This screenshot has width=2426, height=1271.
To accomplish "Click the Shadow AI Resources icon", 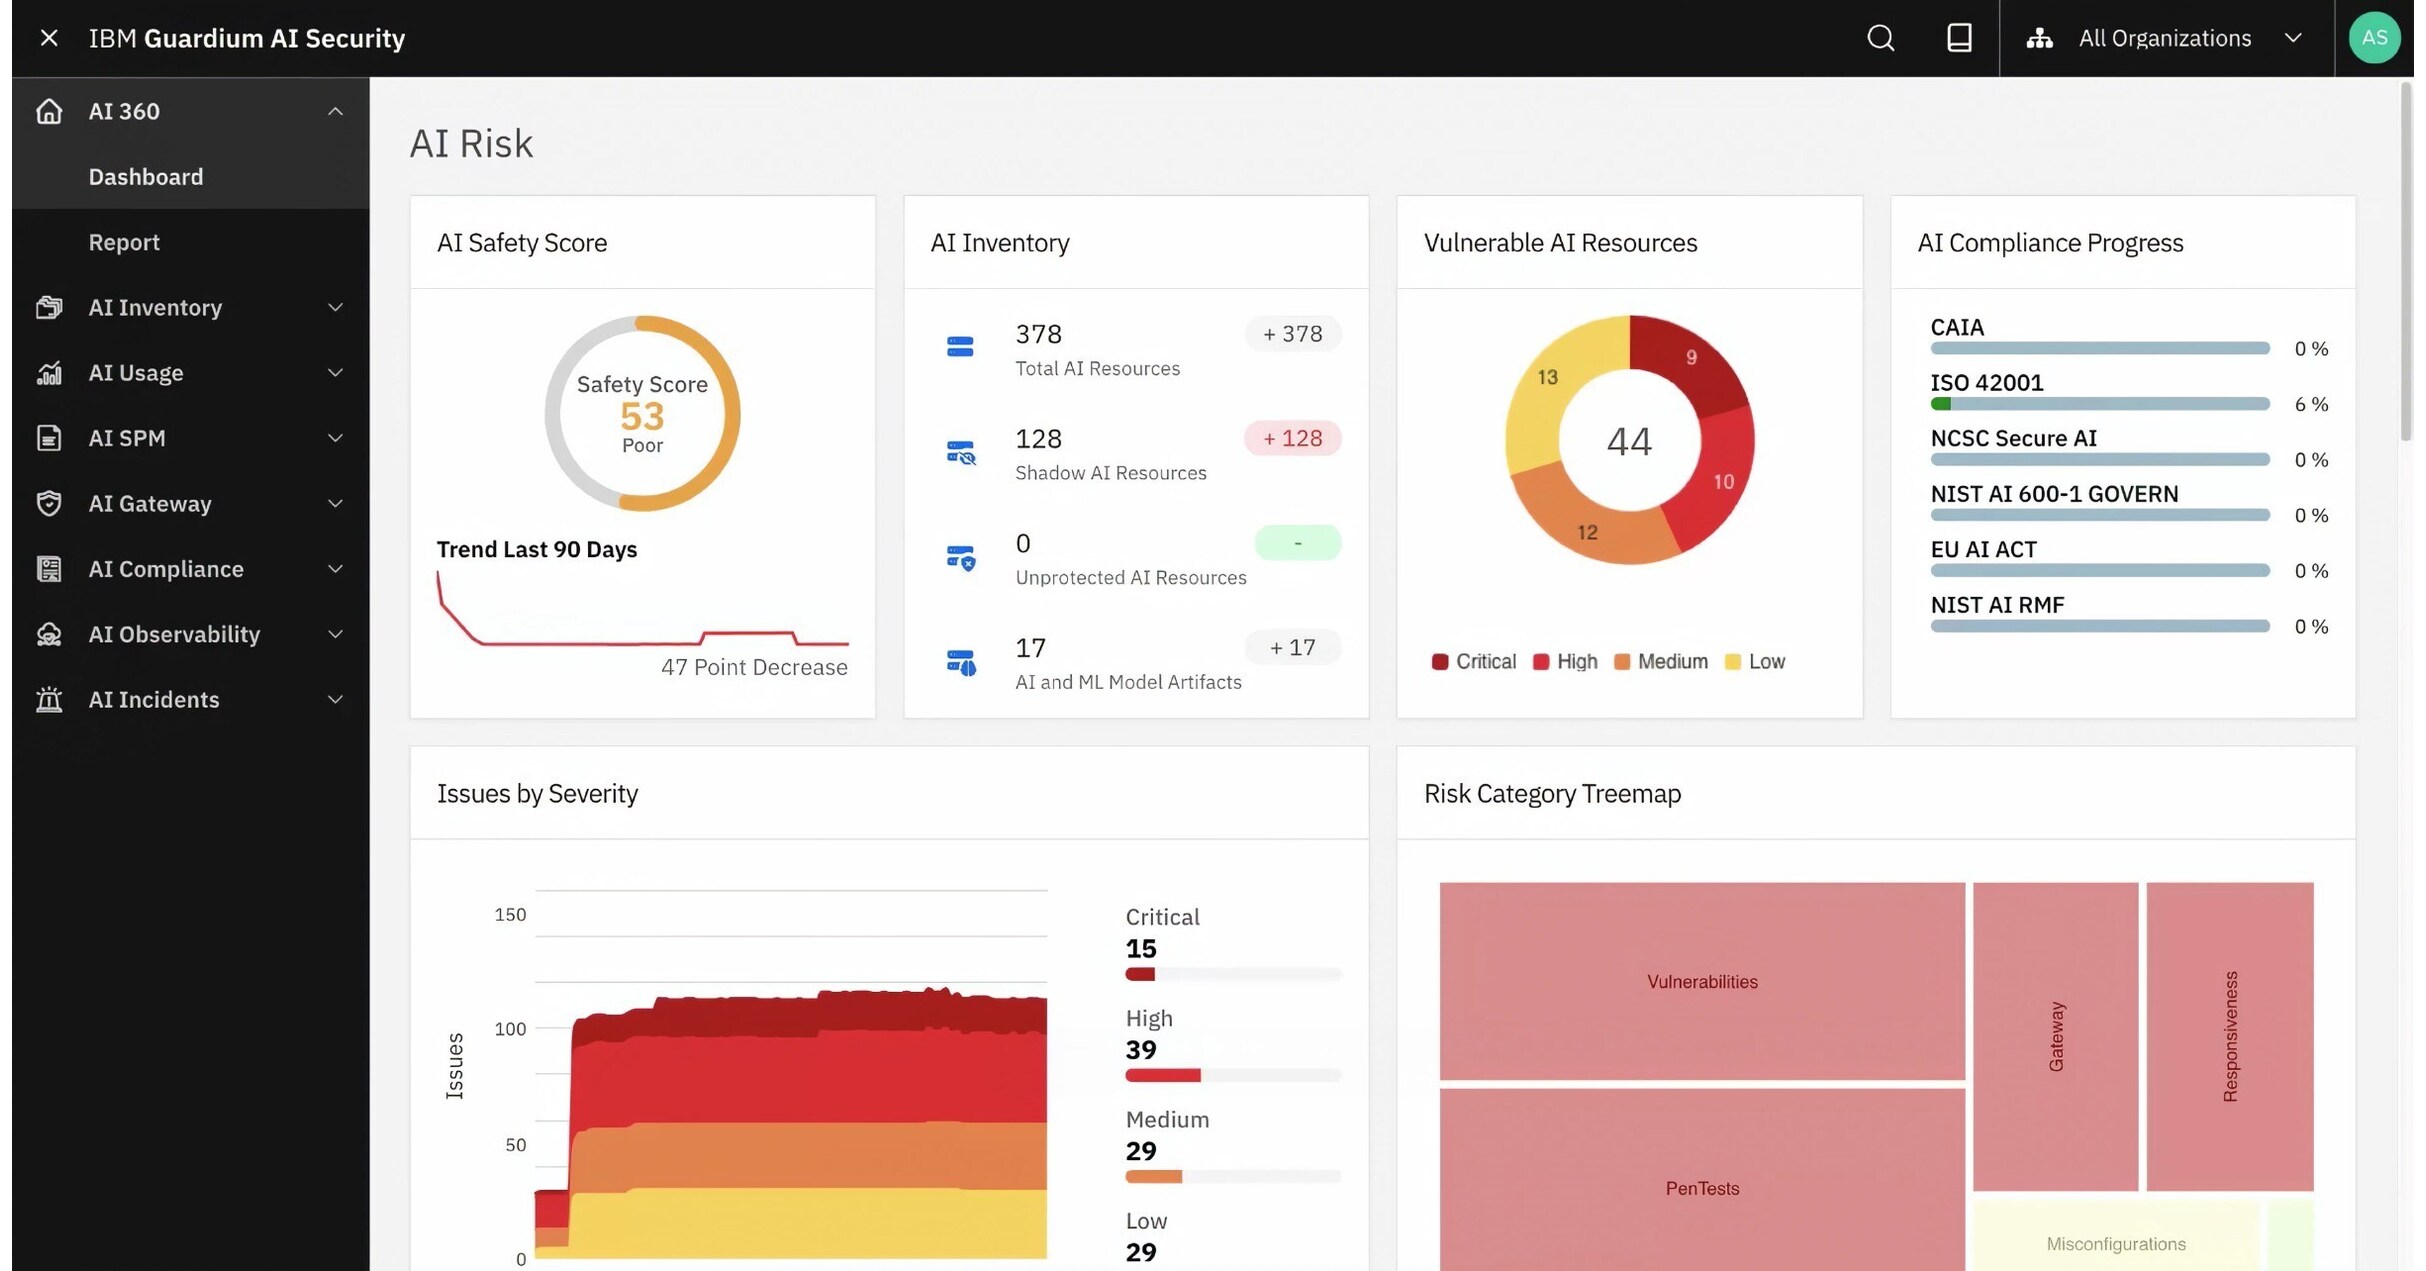I will click(961, 452).
